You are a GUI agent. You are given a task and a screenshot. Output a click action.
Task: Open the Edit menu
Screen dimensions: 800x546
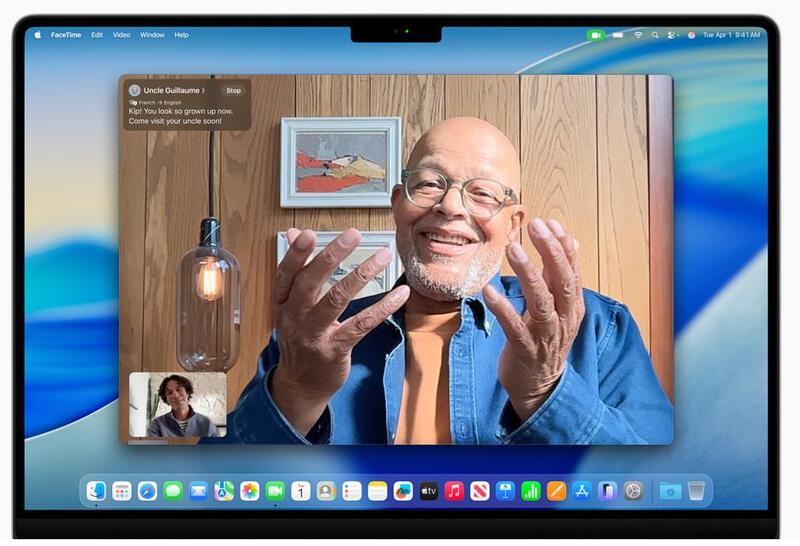97,35
